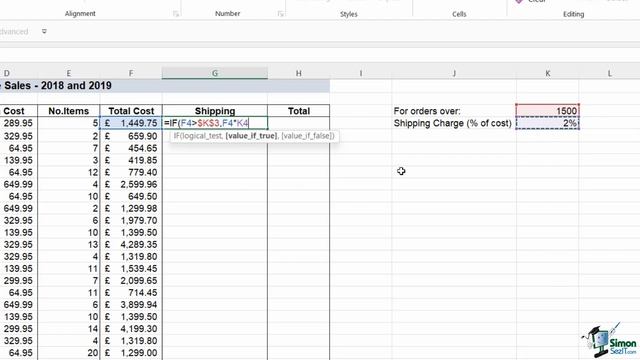Select 'Shipping Charge (% of cost)' label cell

tap(454, 123)
